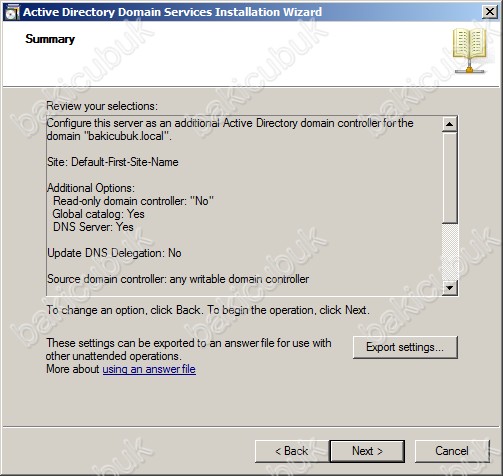Open the Export settings dialog
The width and height of the screenshot is (503, 476).
coord(405,347)
